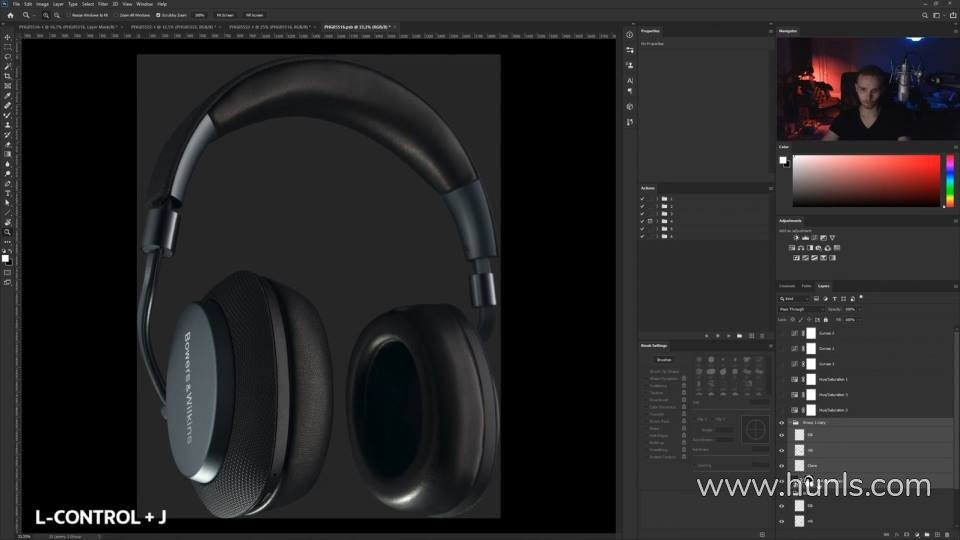Select the Move tool in the toolbar
This screenshot has width=960, height=540.
(7, 37)
